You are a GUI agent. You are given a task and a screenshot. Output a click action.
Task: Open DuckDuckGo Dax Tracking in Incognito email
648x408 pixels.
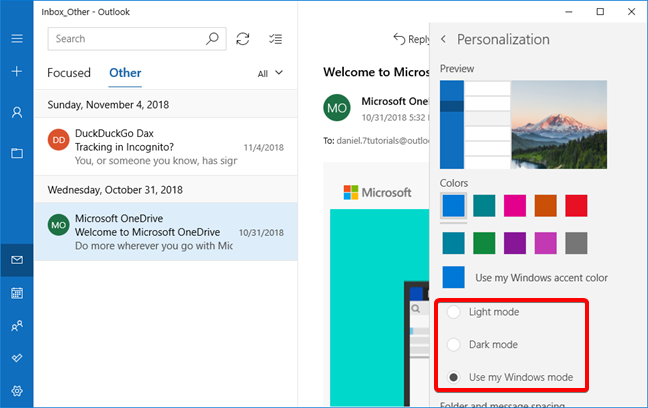pyautogui.click(x=166, y=147)
